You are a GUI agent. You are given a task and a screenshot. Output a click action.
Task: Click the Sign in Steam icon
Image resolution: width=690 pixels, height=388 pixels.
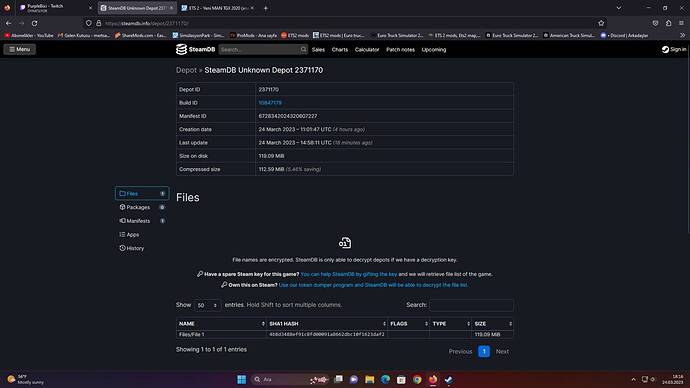click(665, 50)
